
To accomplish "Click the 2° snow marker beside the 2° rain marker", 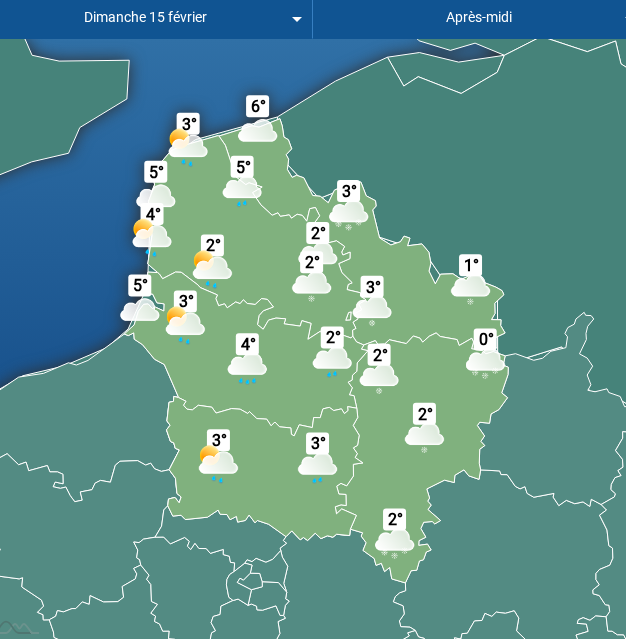I will tap(379, 369).
